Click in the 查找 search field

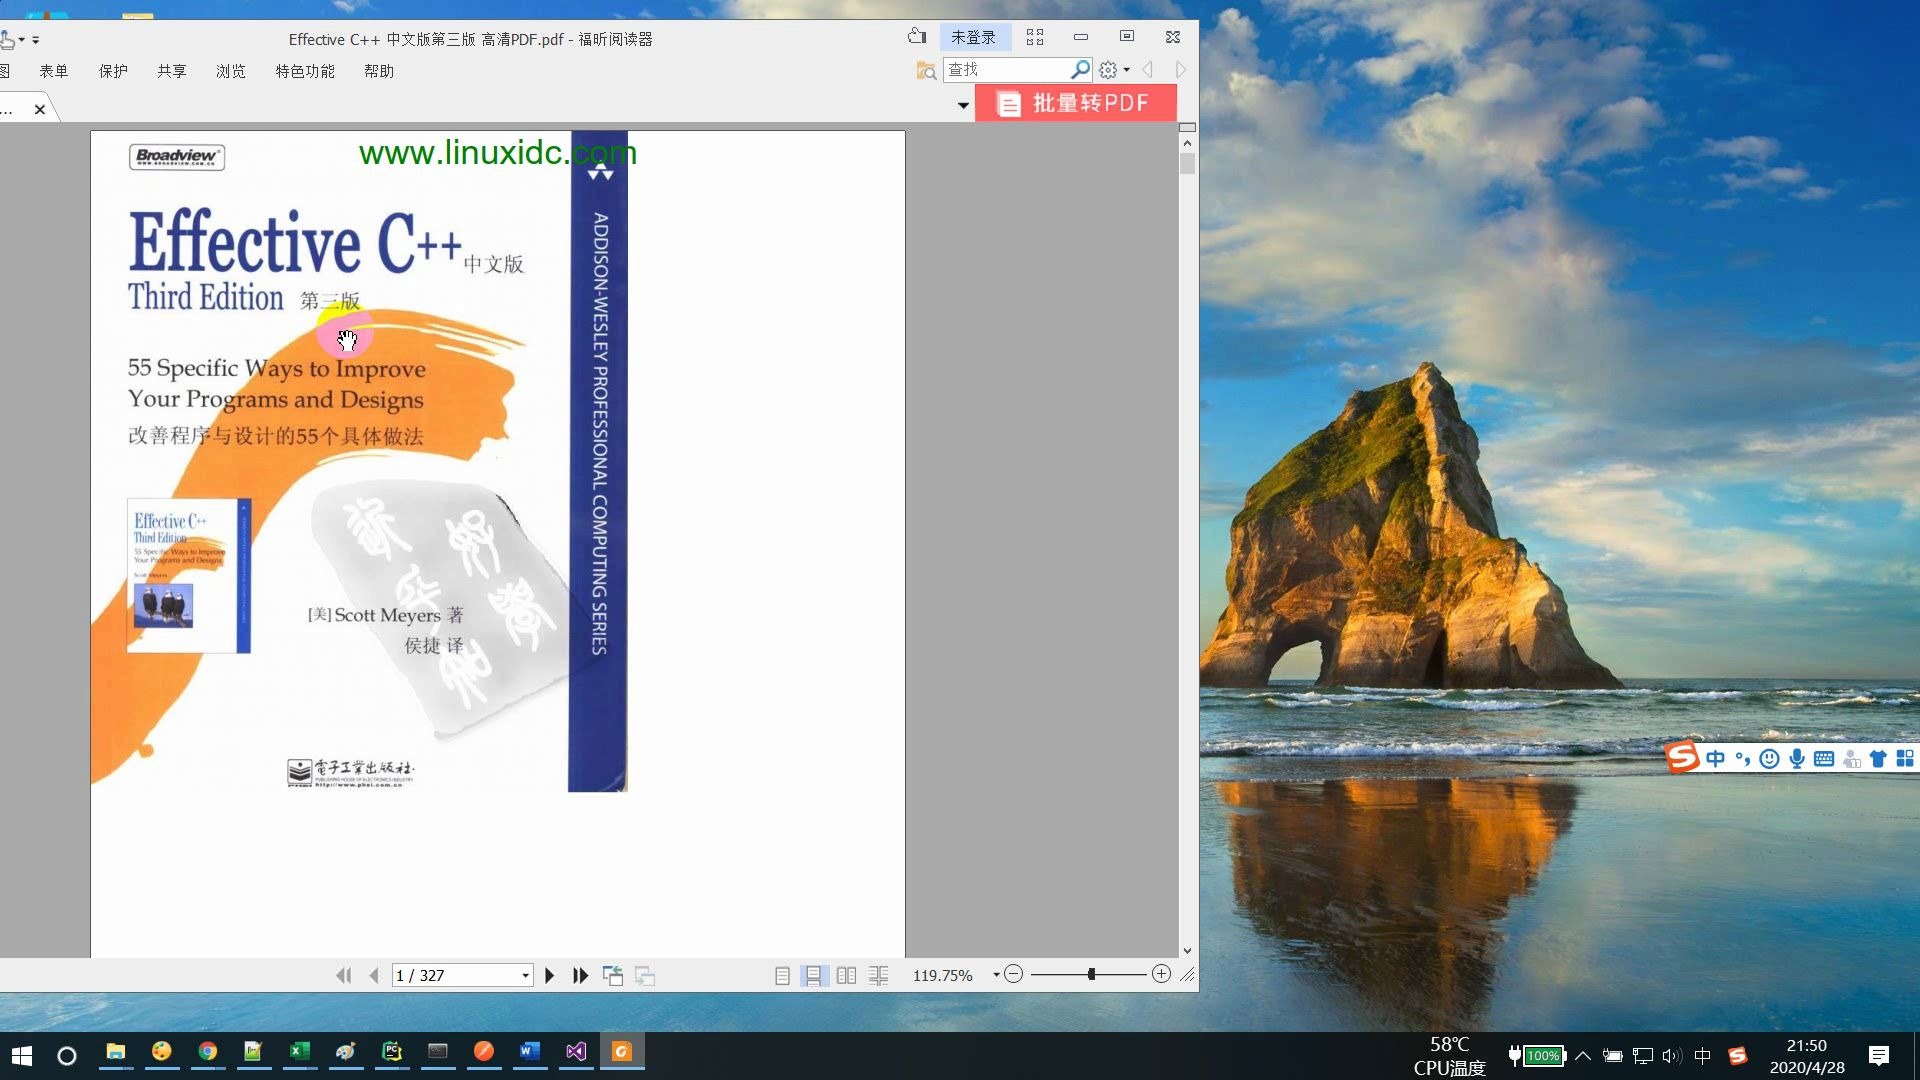pyautogui.click(x=1005, y=69)
